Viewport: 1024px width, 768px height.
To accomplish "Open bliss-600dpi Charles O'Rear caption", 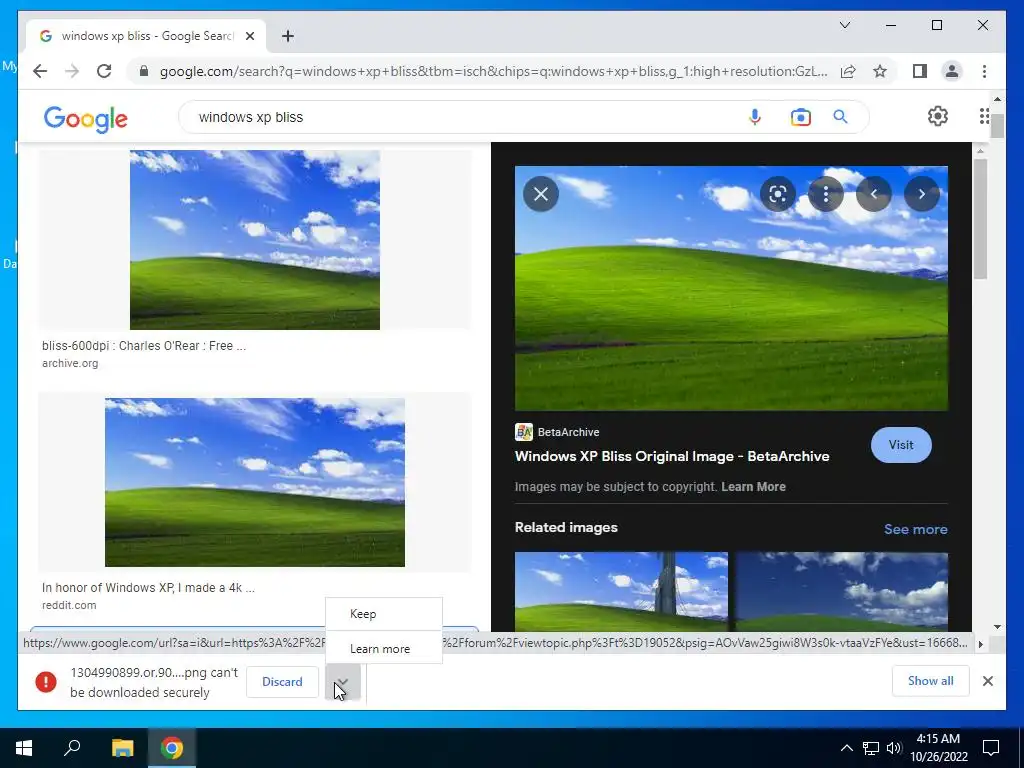I will (x=144, y=345).
